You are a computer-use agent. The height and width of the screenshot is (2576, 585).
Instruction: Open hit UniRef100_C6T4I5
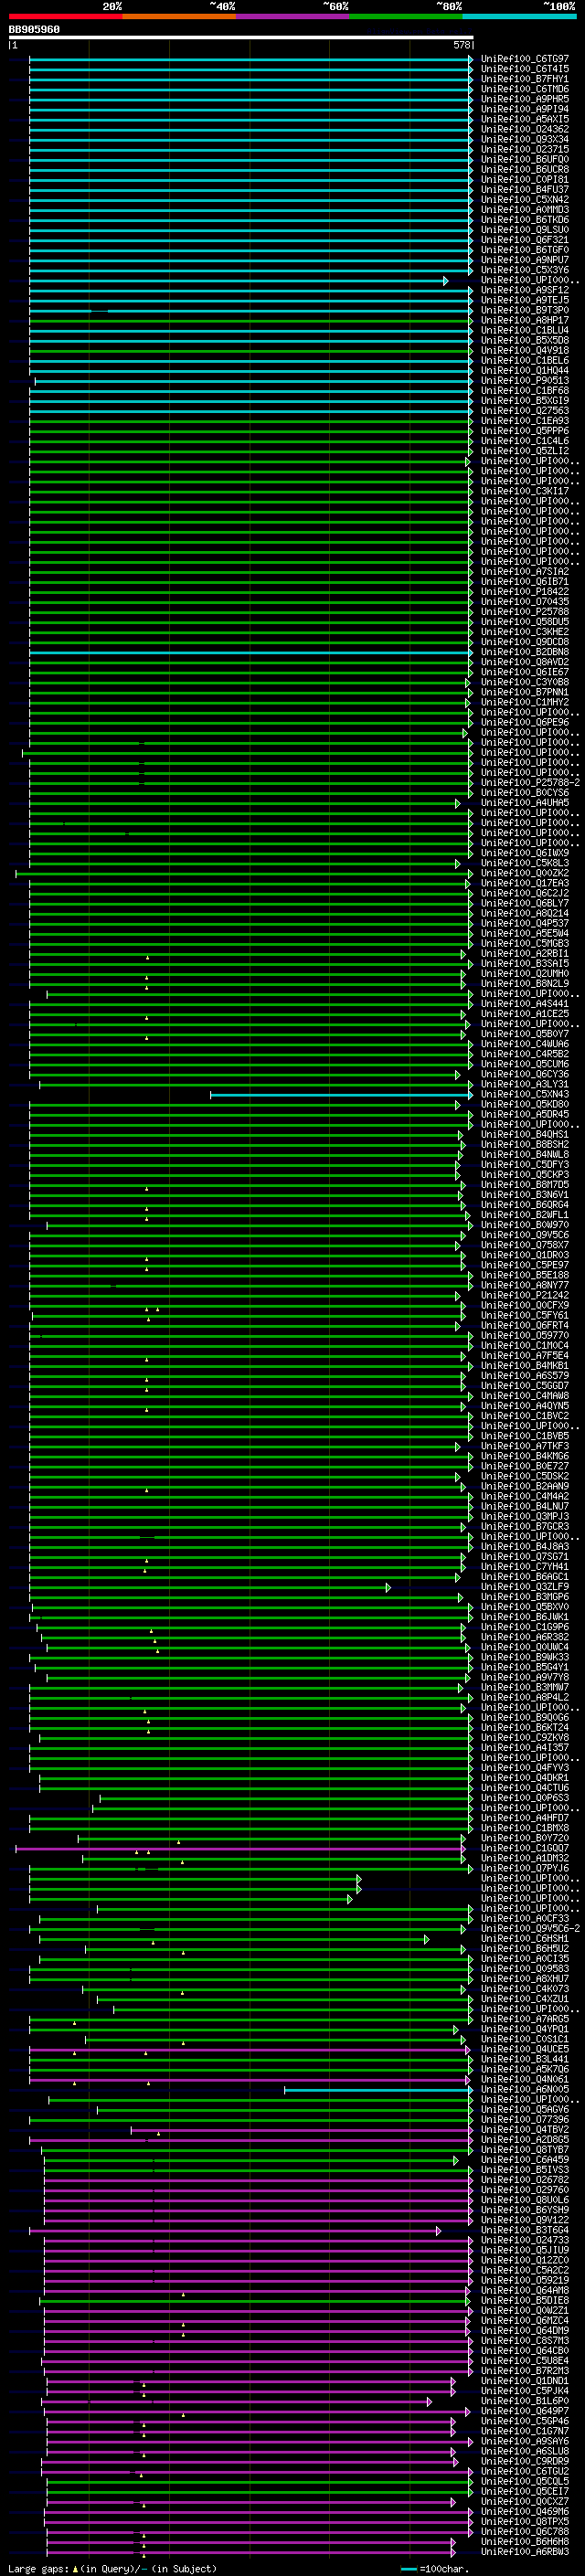pos(525,69)
